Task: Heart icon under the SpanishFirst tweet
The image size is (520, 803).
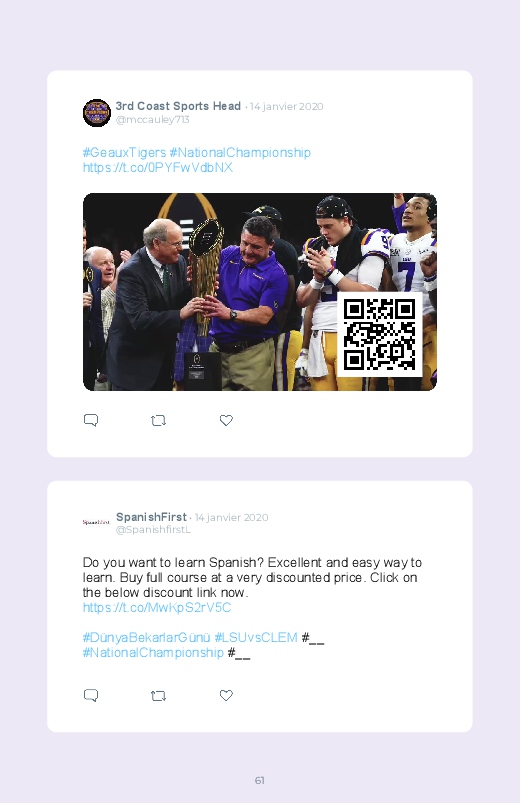Action: coord(226,695)
